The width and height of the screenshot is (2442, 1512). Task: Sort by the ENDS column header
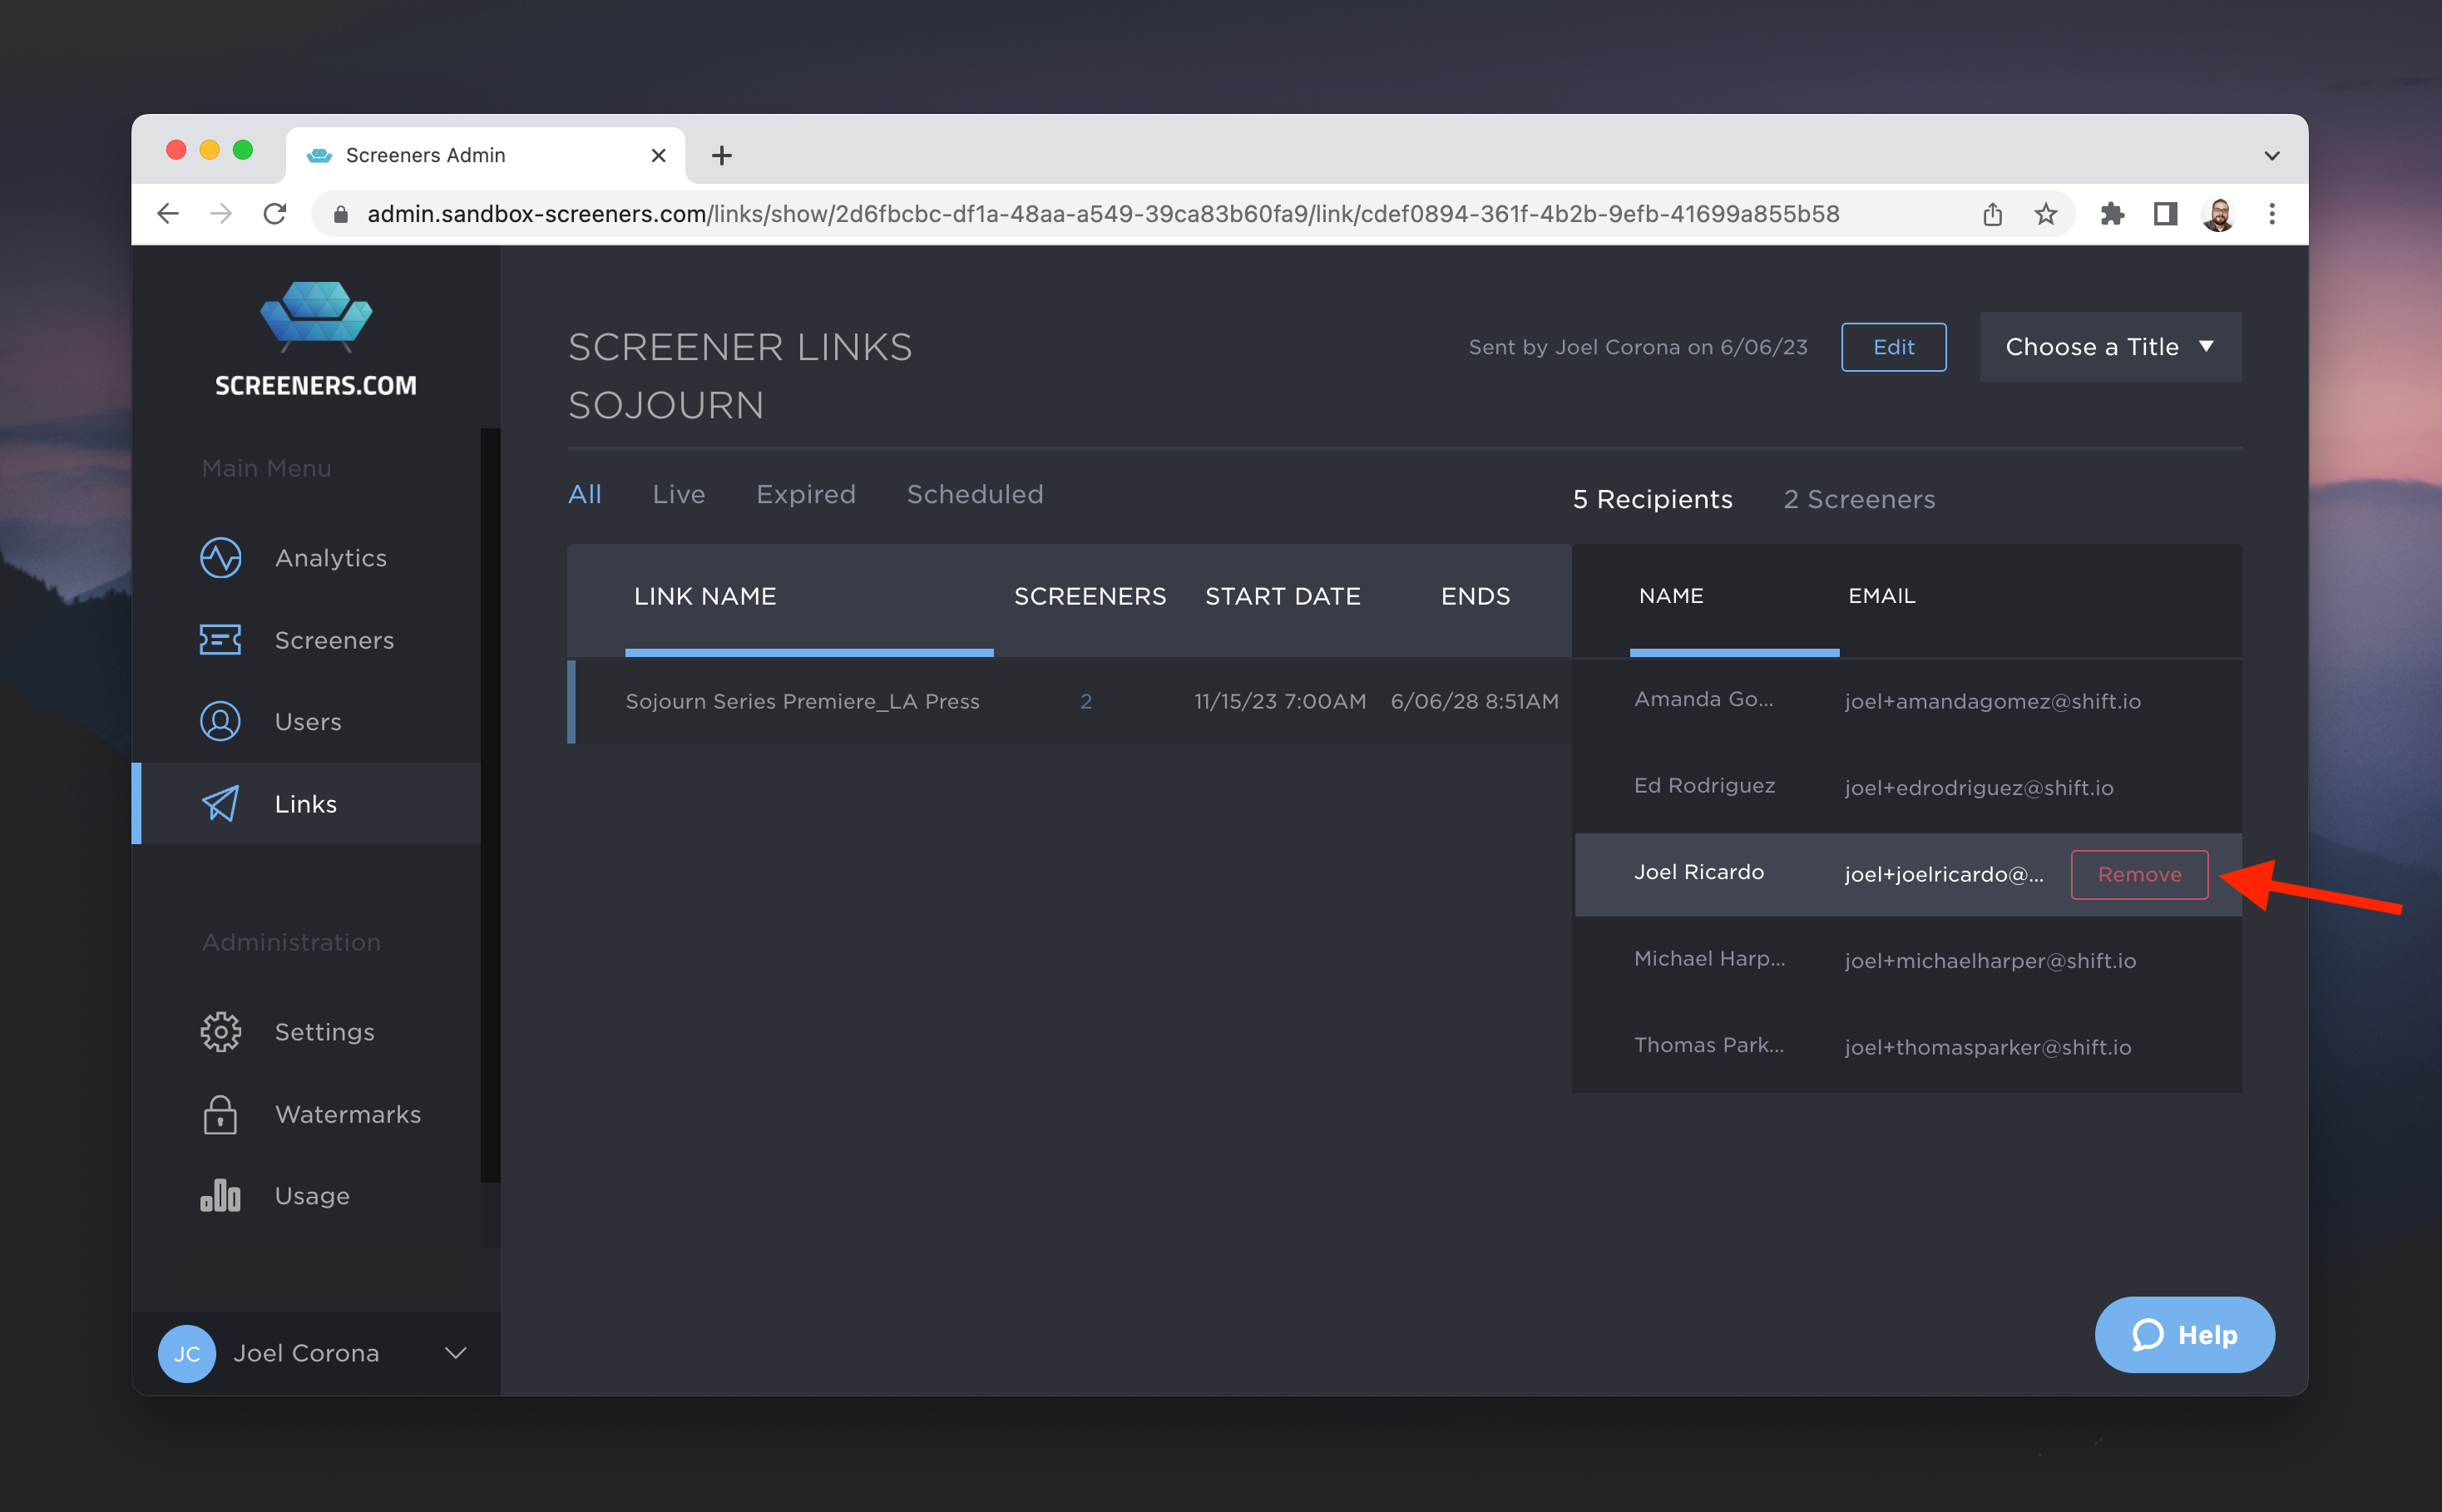point(1475,596)
